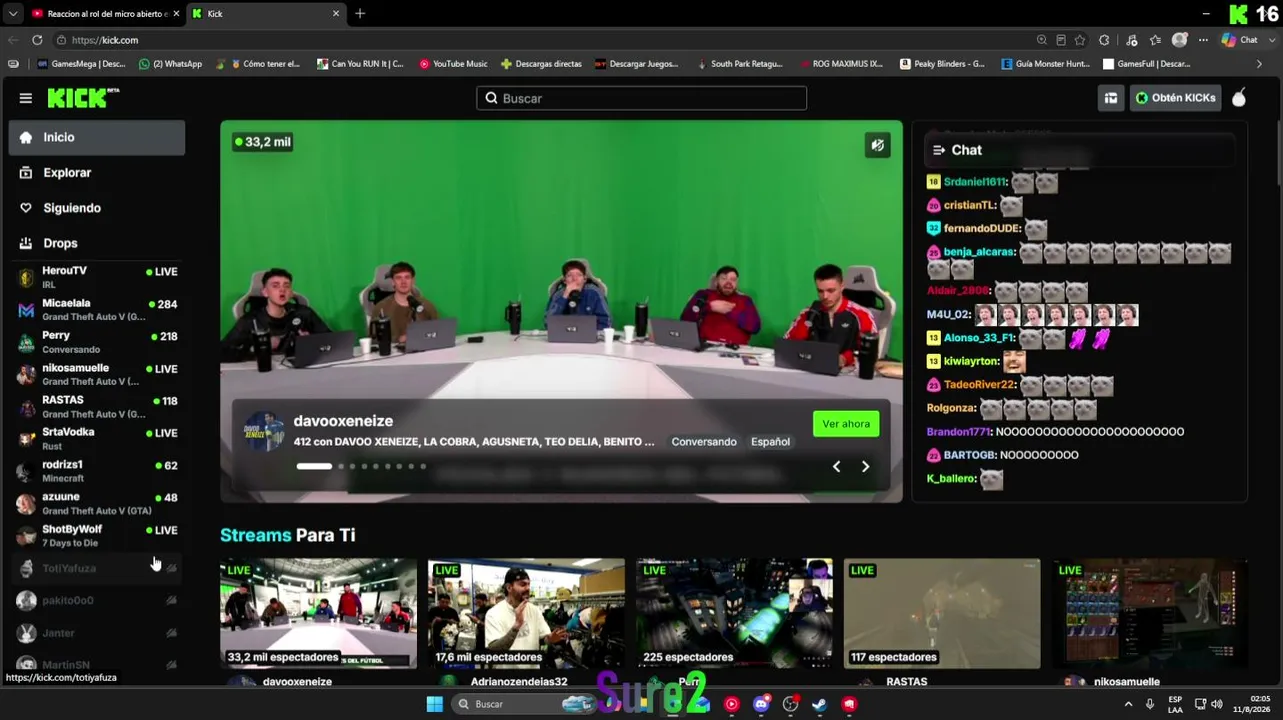
Task: Reload the page with the browser refresh icon
Action: [37, 40]
